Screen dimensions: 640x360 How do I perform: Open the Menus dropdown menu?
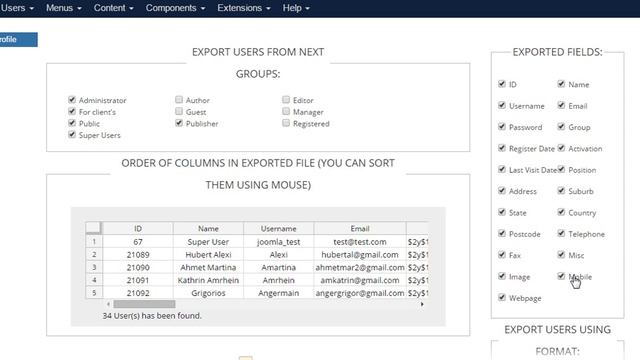coord(63,8)
